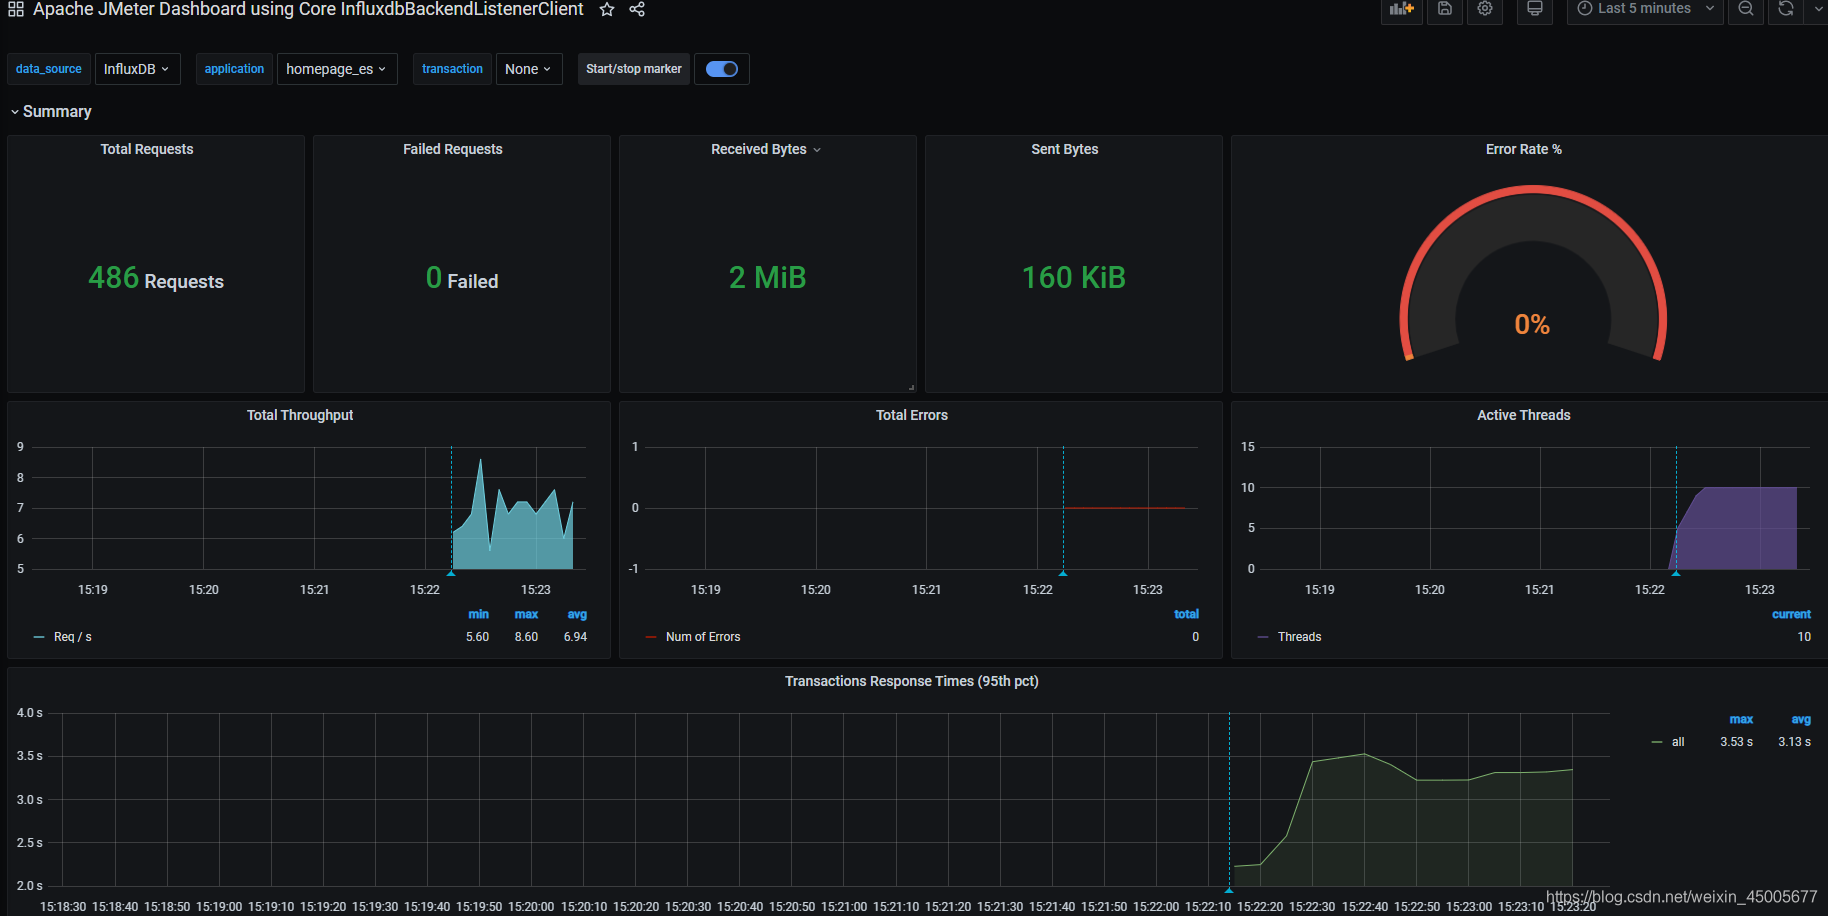Open the InfluxDB data source dropdown
This screenshot has width=1828, height=916.
click(x=137, y=69)
